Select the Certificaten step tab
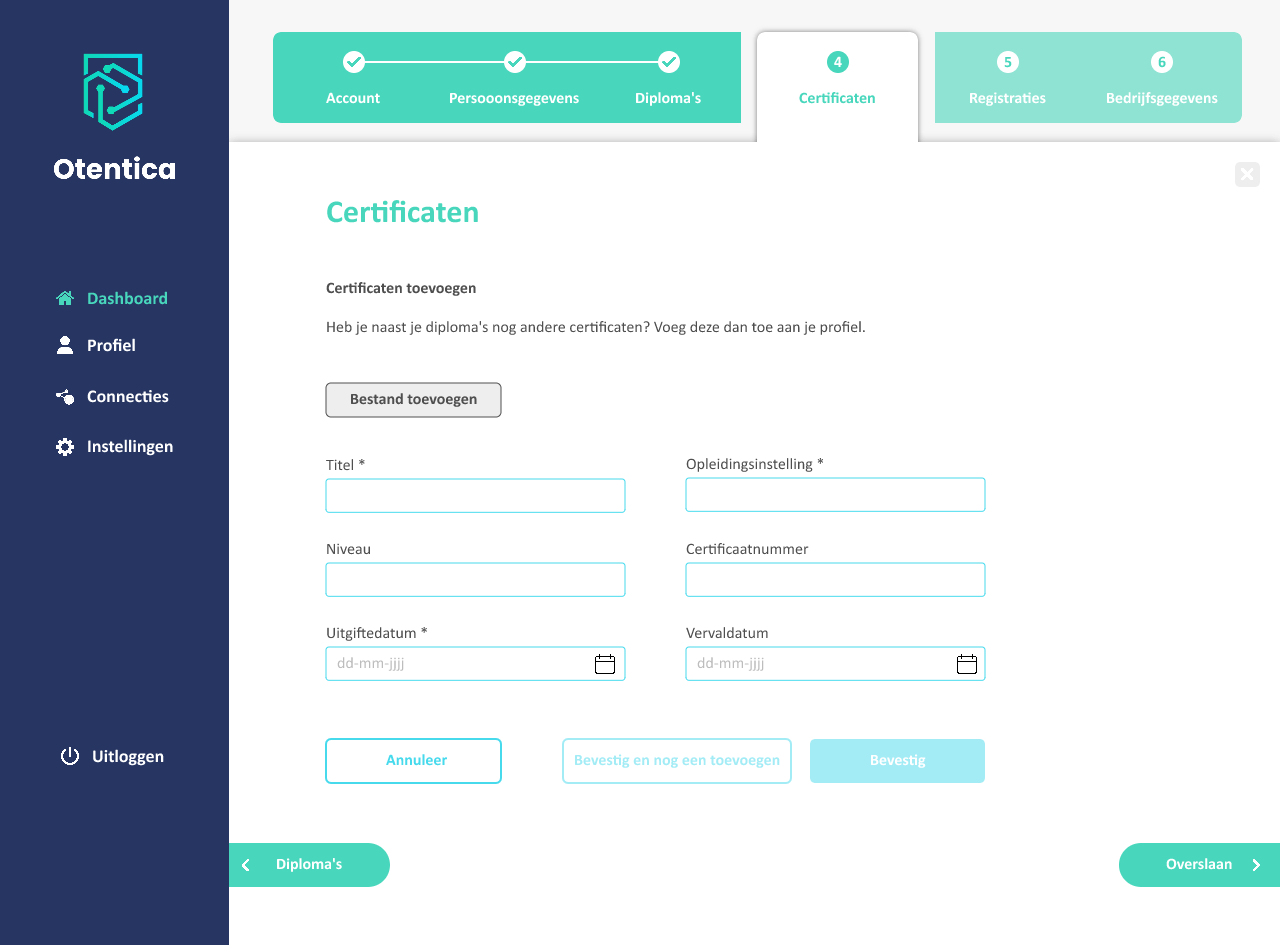Screen dimensions: 1280x945 pos(837,87)
